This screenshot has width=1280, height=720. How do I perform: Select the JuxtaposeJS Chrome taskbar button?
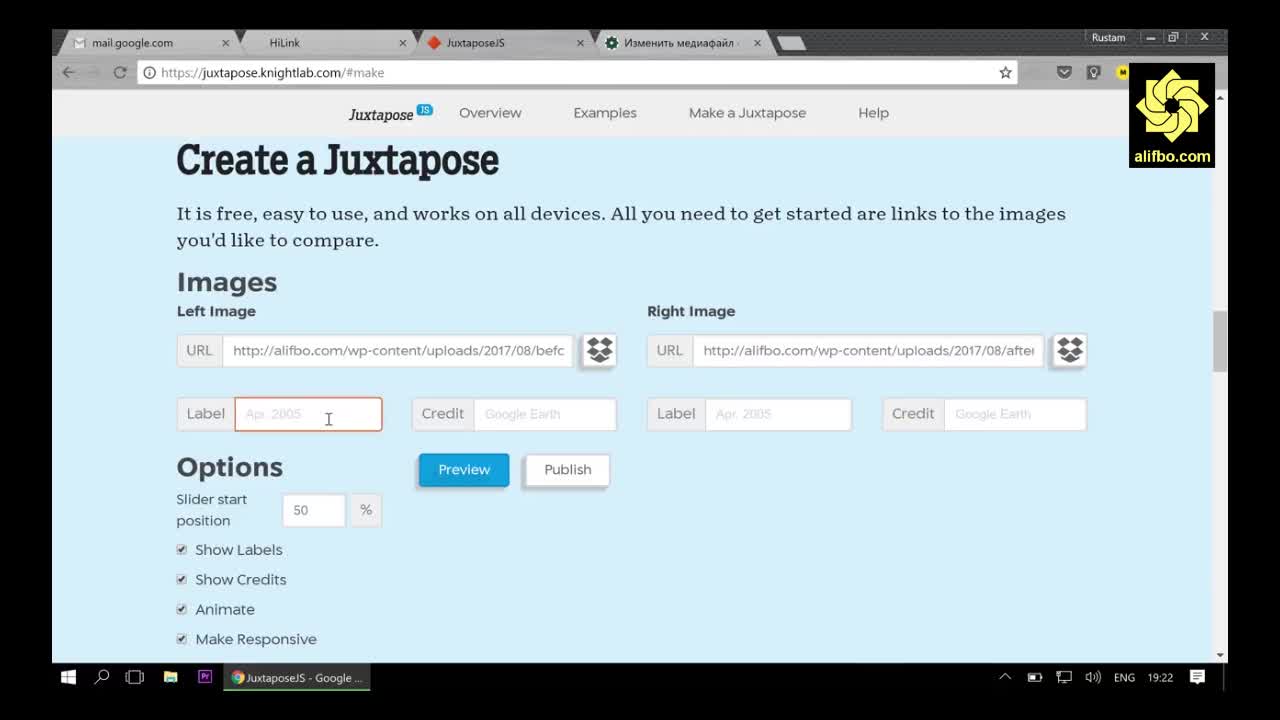coord(297,677)
